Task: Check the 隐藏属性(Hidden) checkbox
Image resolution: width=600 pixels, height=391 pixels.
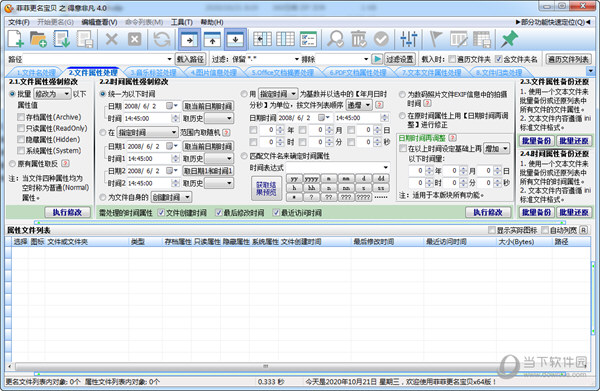Action: pos(21,139)
